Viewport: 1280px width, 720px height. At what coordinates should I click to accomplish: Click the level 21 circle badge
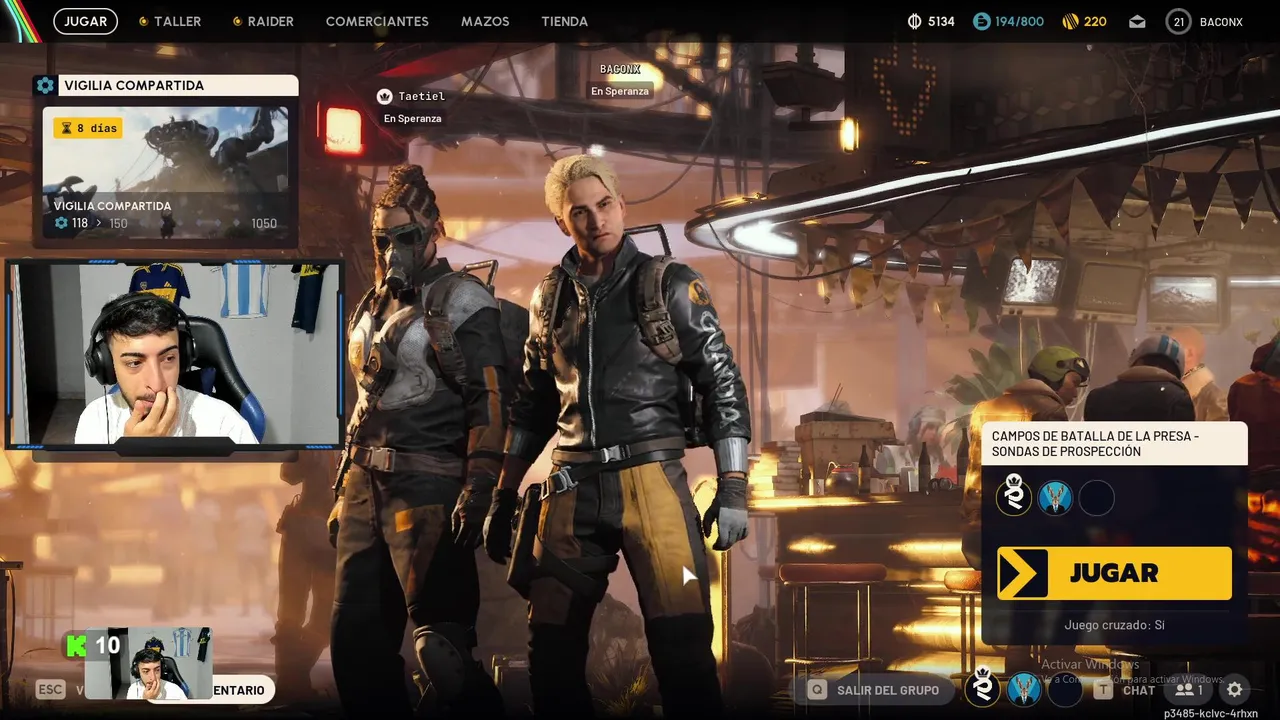click(x=1178, y=21)
